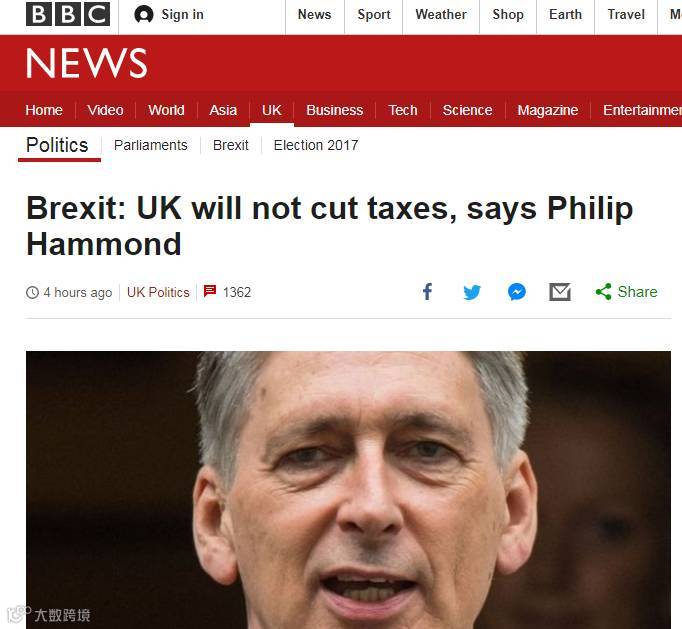Viewport: 682px width, 629px height.
Task: Click the clock icon beside 4 hours ago
Action: 33,292
